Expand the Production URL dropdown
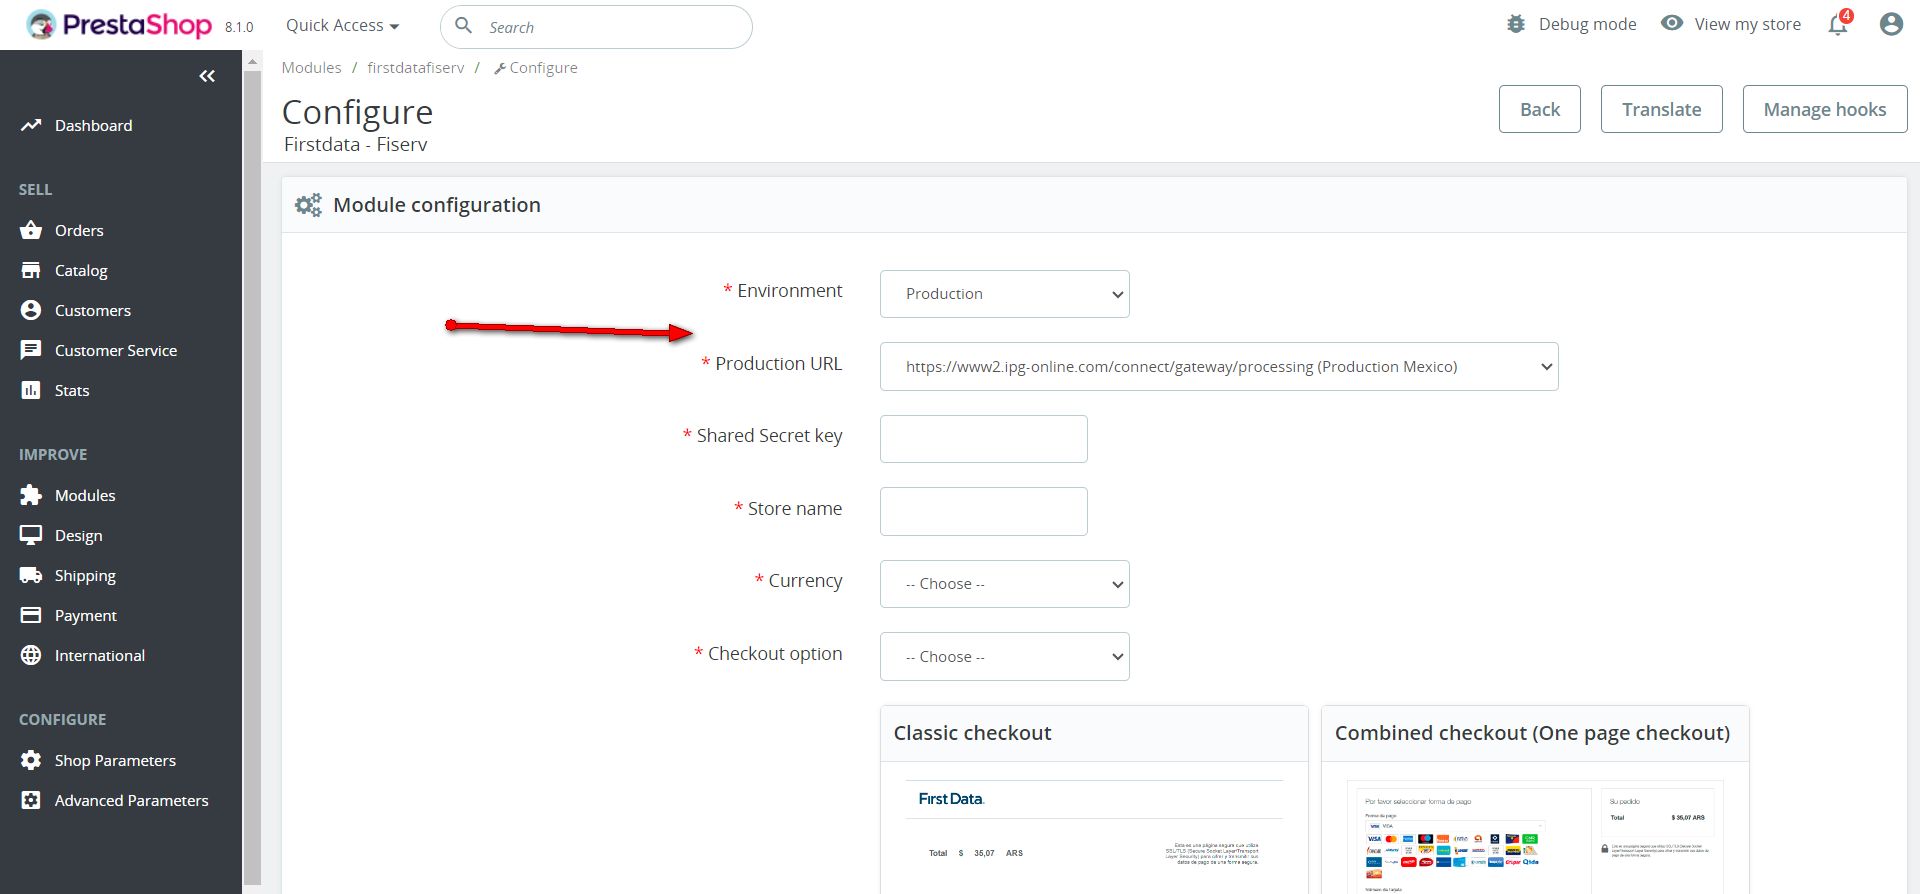 (x=1218, y=367)
